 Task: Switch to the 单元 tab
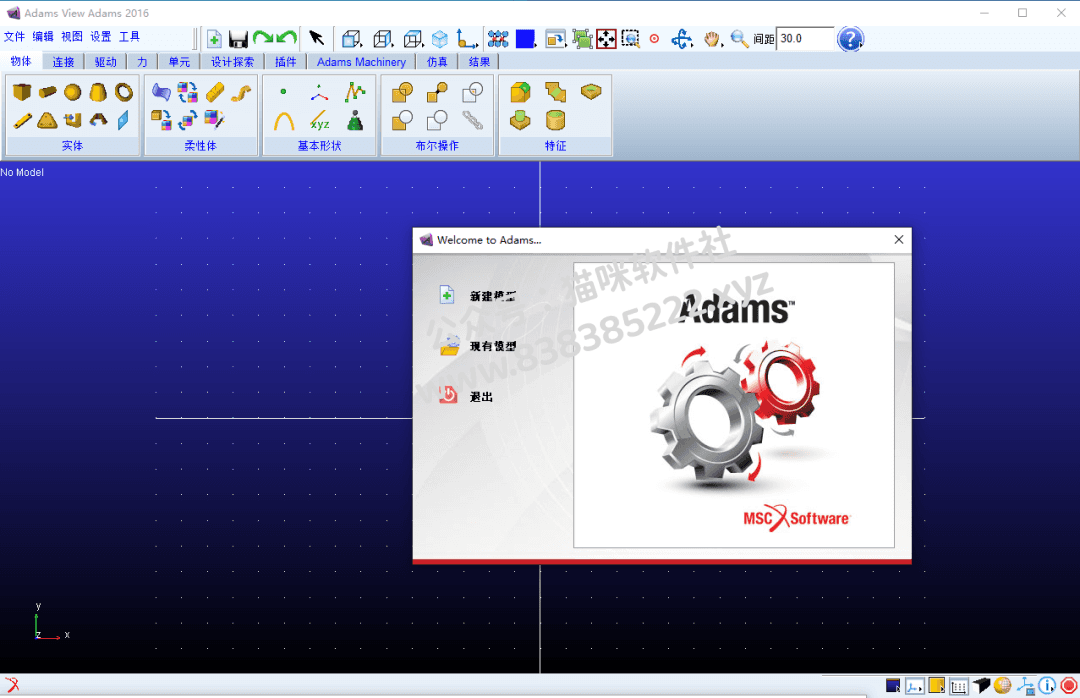click(x=179, y=62)
